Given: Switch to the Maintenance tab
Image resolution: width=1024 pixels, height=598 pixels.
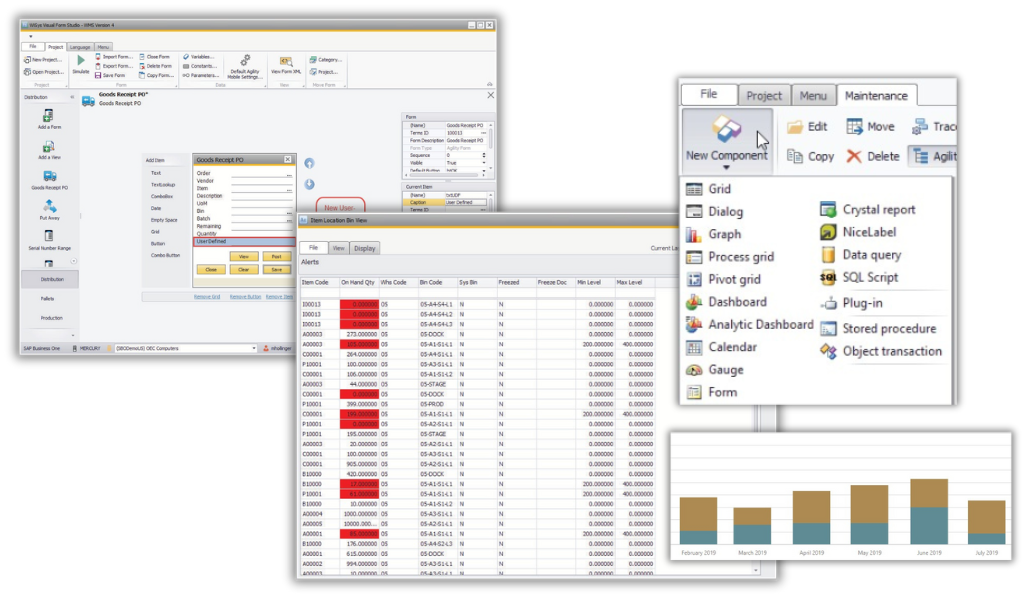Looking at the screenshot, I should coord(876,96).
